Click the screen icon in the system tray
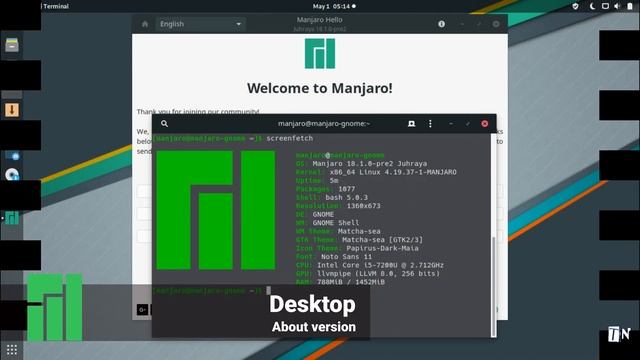The image size is (640, 360). tap(605, 6)
